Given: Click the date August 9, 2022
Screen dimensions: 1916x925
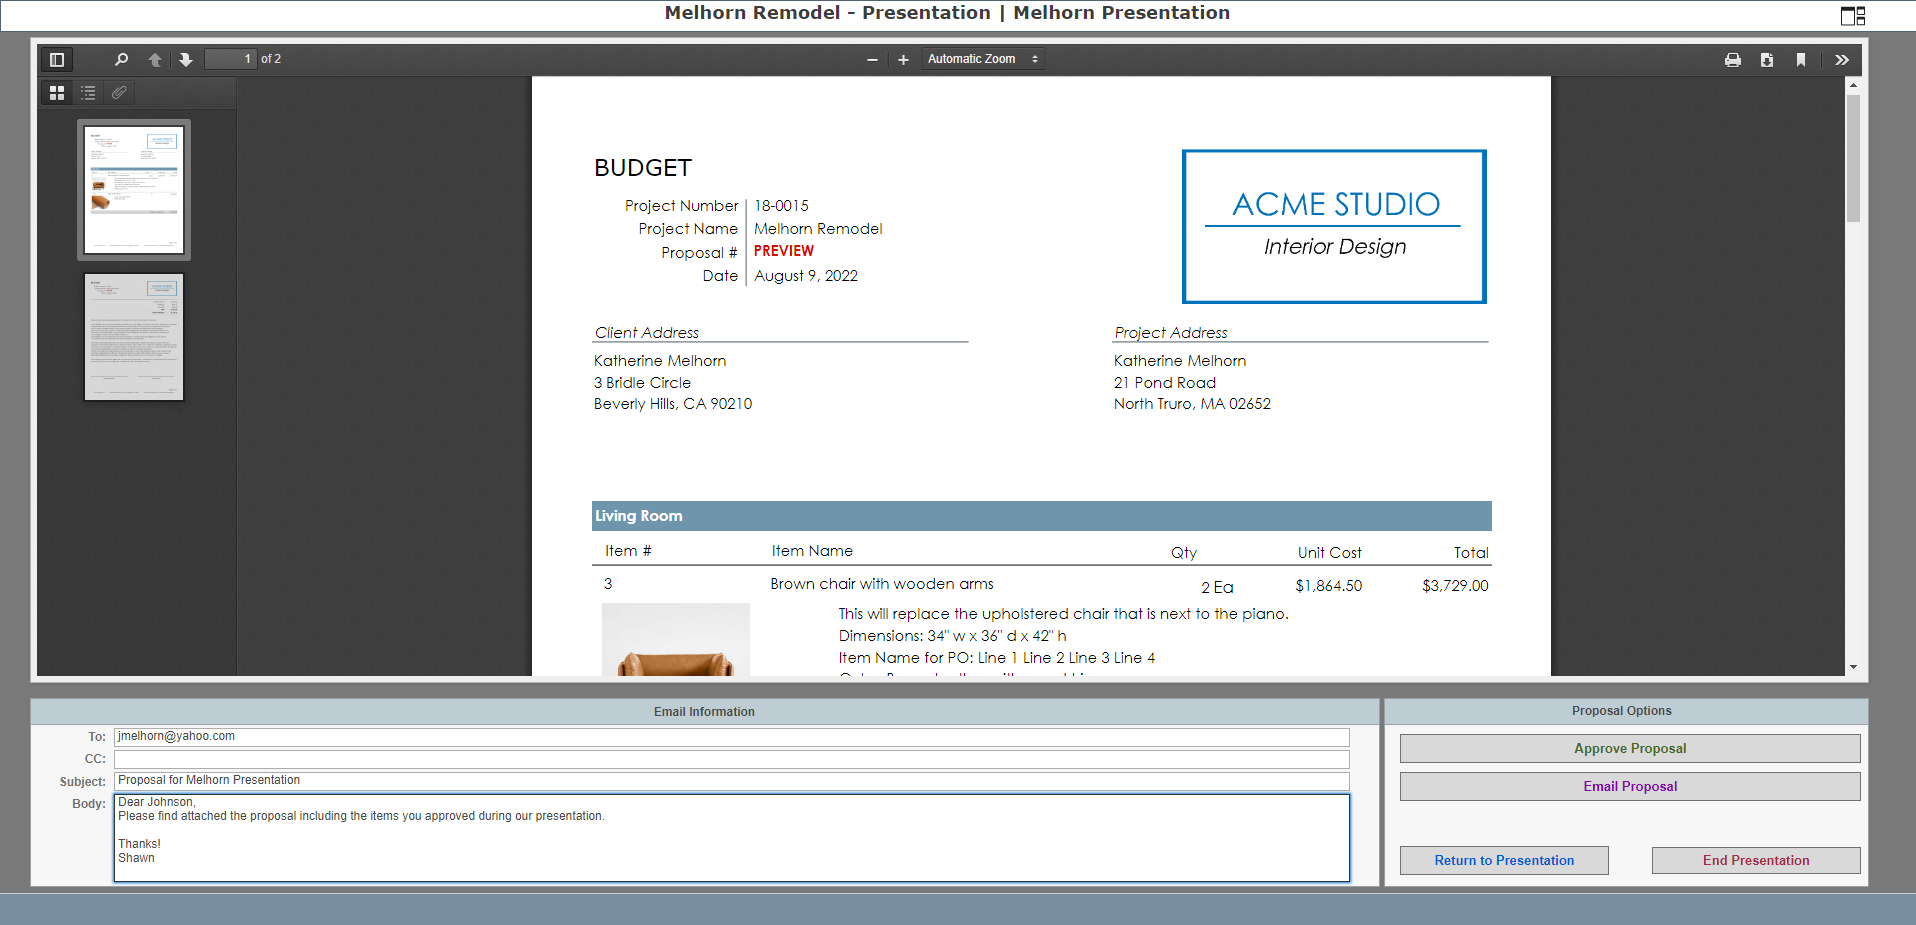Looking at the screenshot, I should pyautogui.click(x=806, y=276).
